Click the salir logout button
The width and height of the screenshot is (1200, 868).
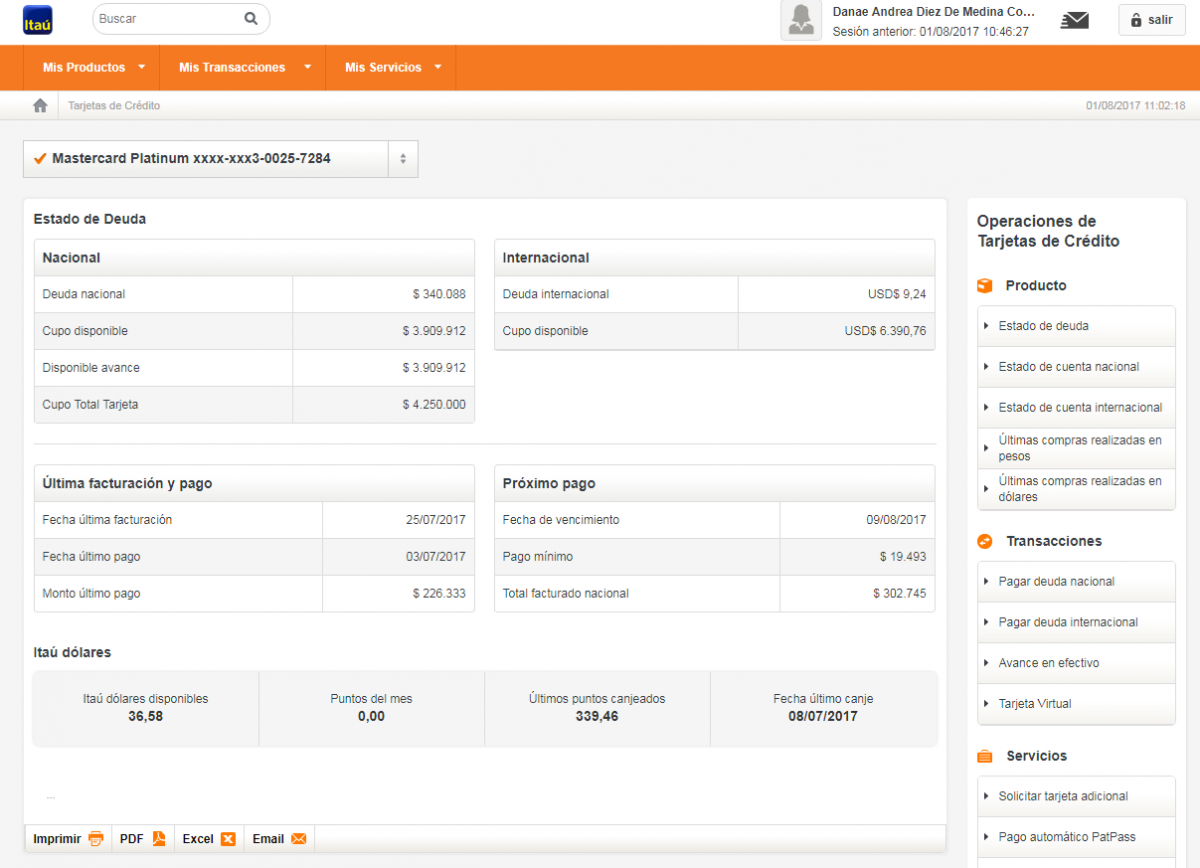coord(1151,20)
